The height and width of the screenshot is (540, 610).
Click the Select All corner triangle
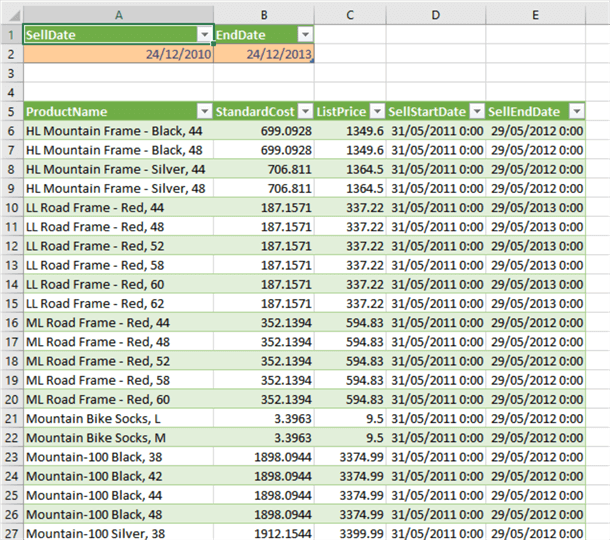[13, 15]
